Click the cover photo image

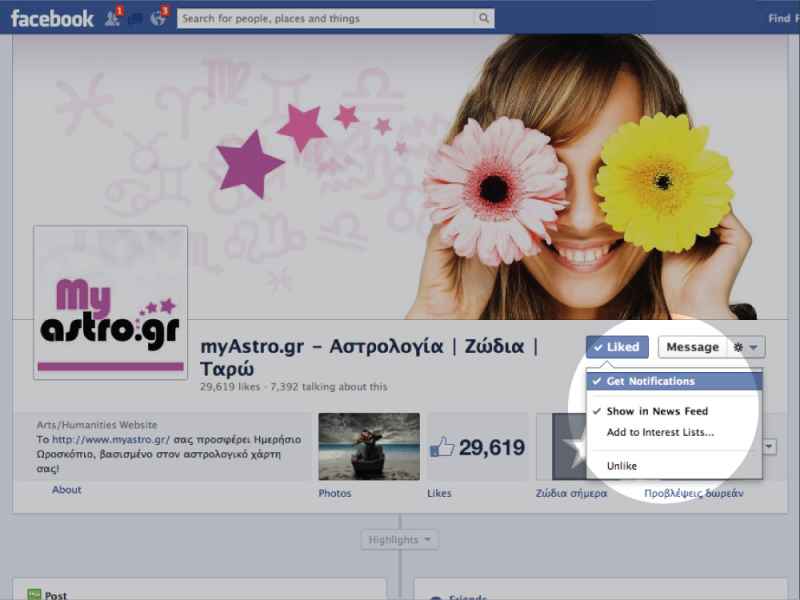pos(399,177)
